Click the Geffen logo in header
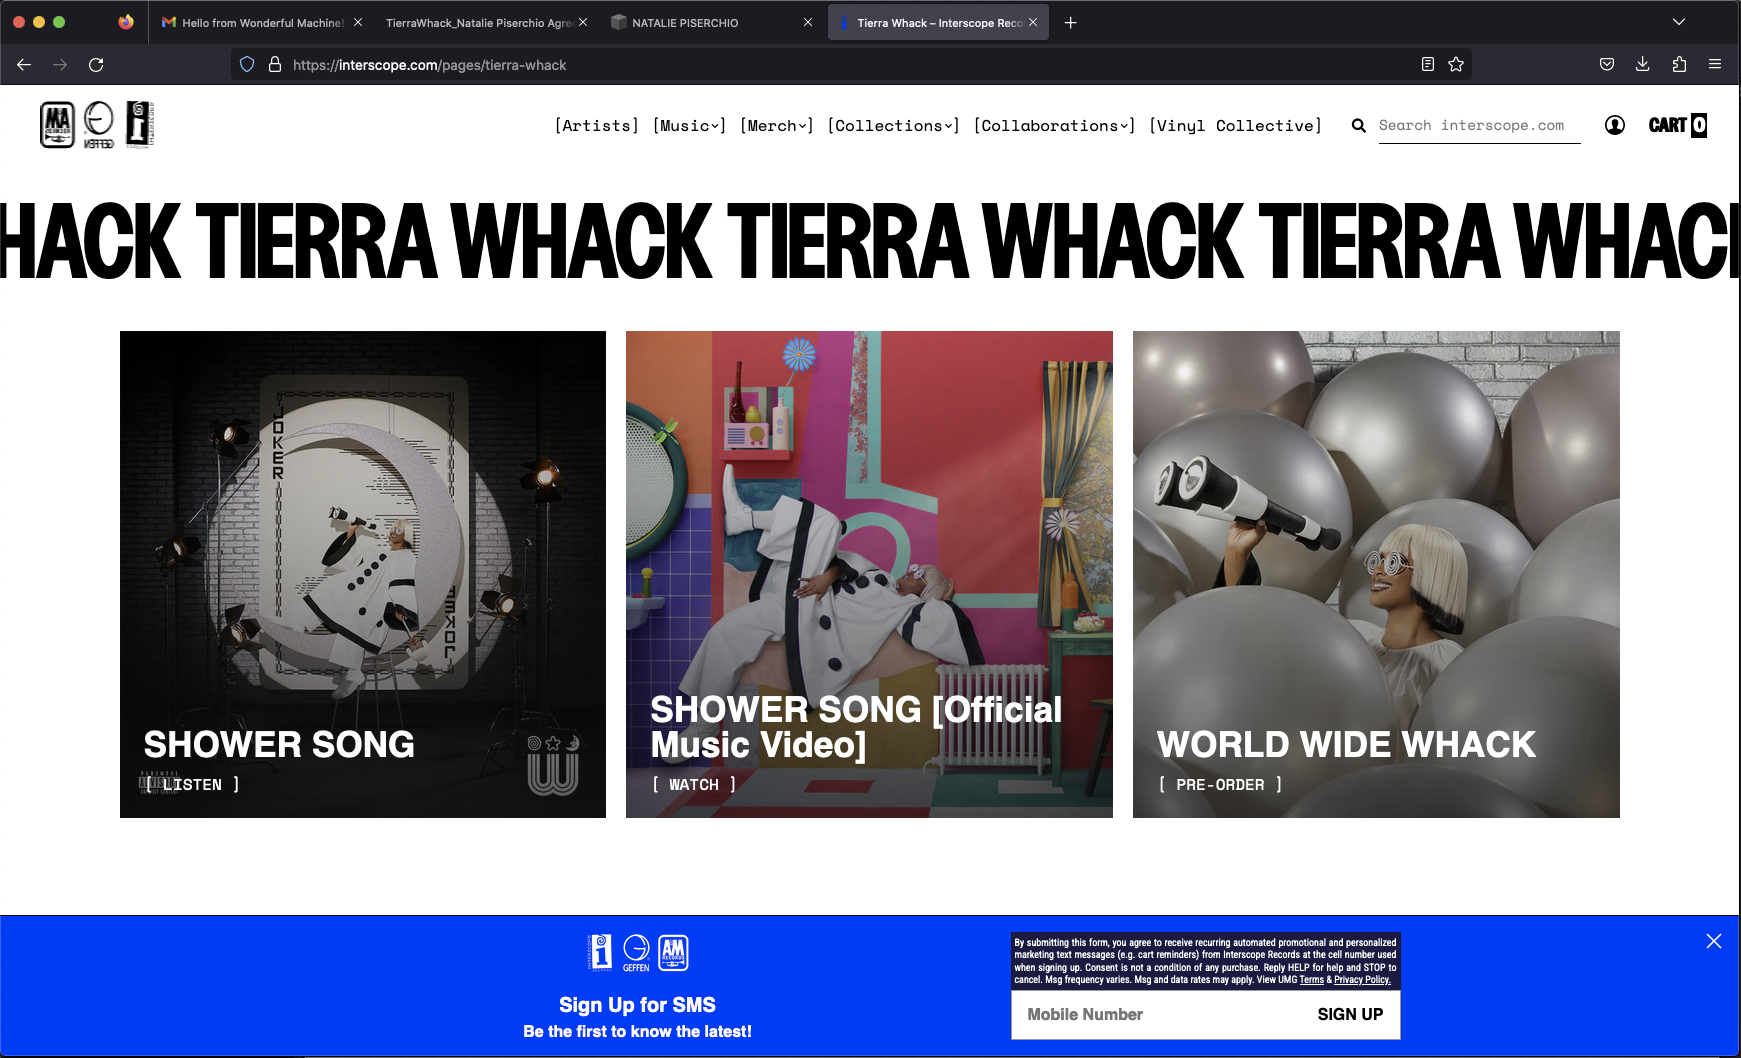This screenshot has height=1058, width=1741. point(98,125)
